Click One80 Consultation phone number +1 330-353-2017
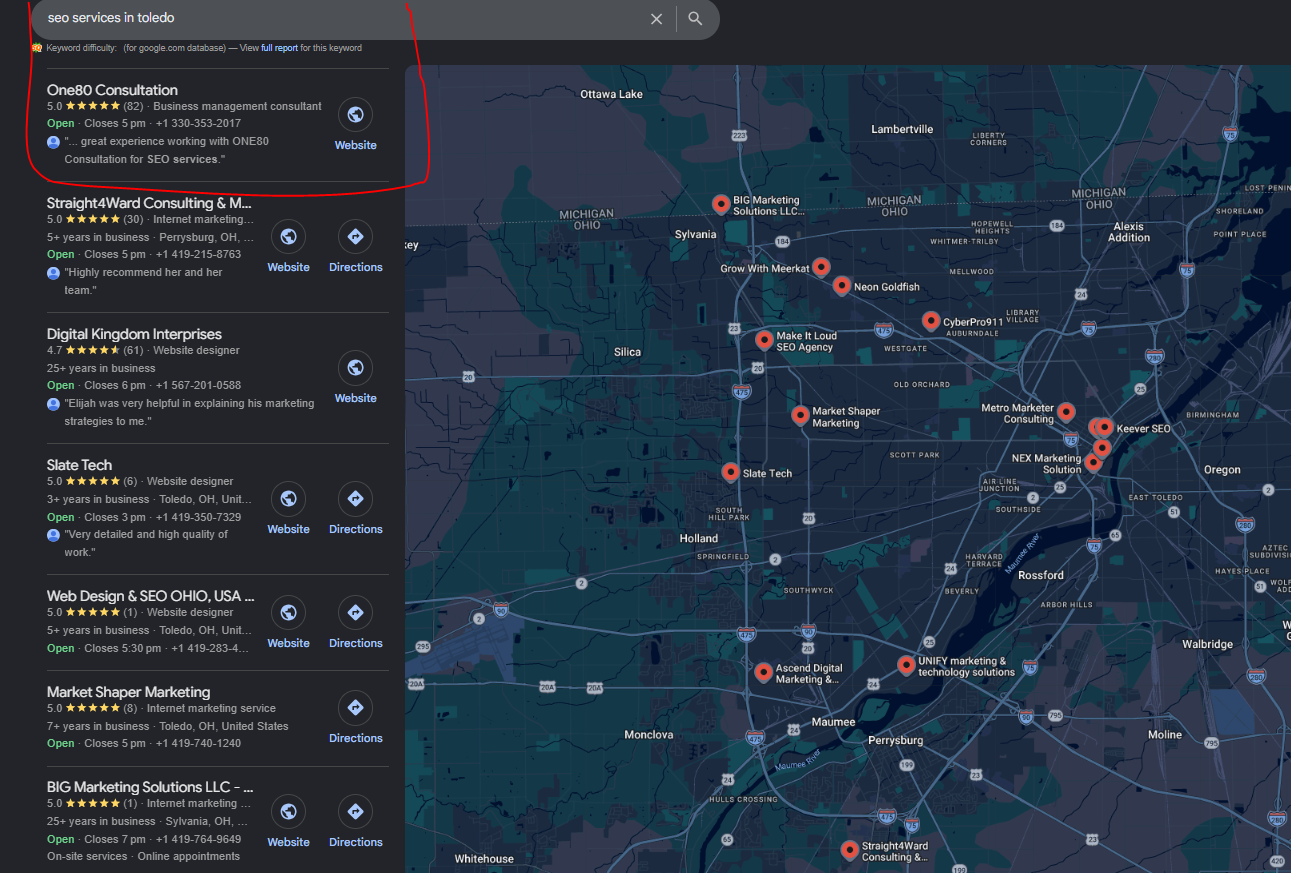 (x=198, y=123)
